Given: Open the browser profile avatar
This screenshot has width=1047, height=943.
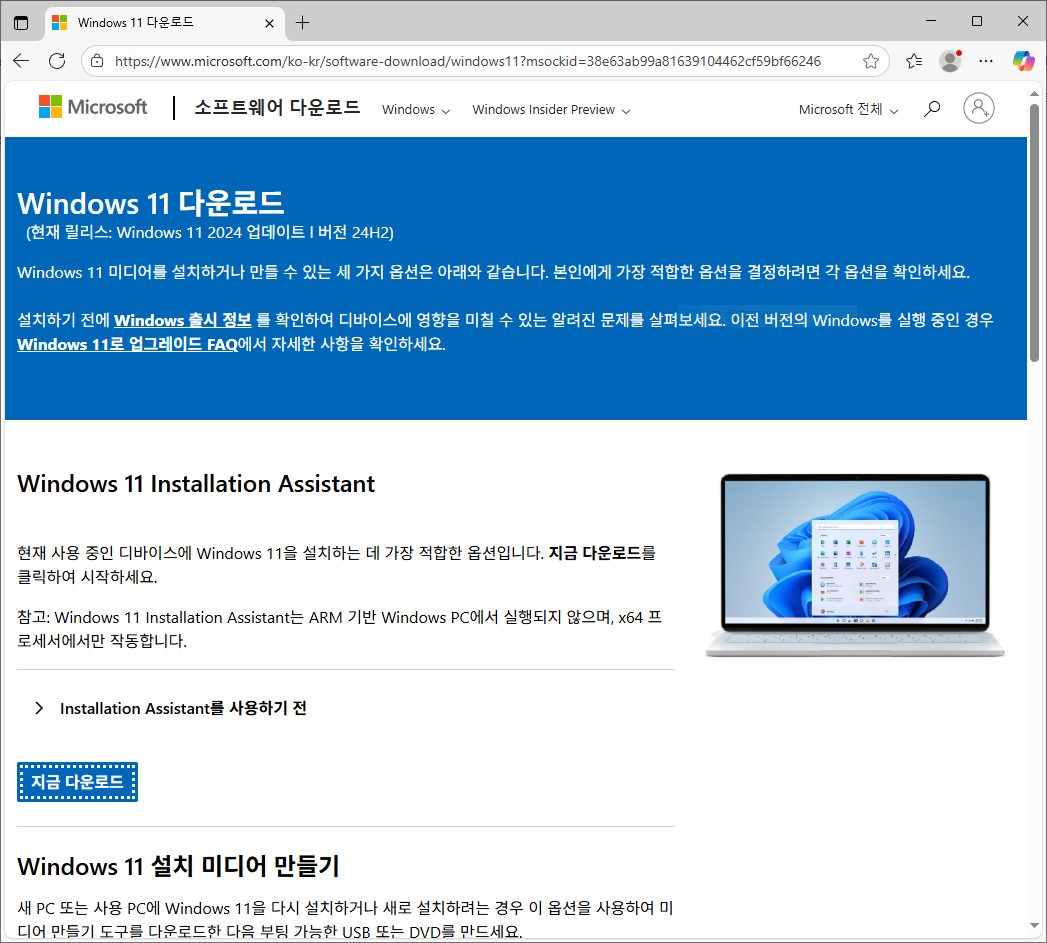Looking at the screenshot, I should pos(950,61).
